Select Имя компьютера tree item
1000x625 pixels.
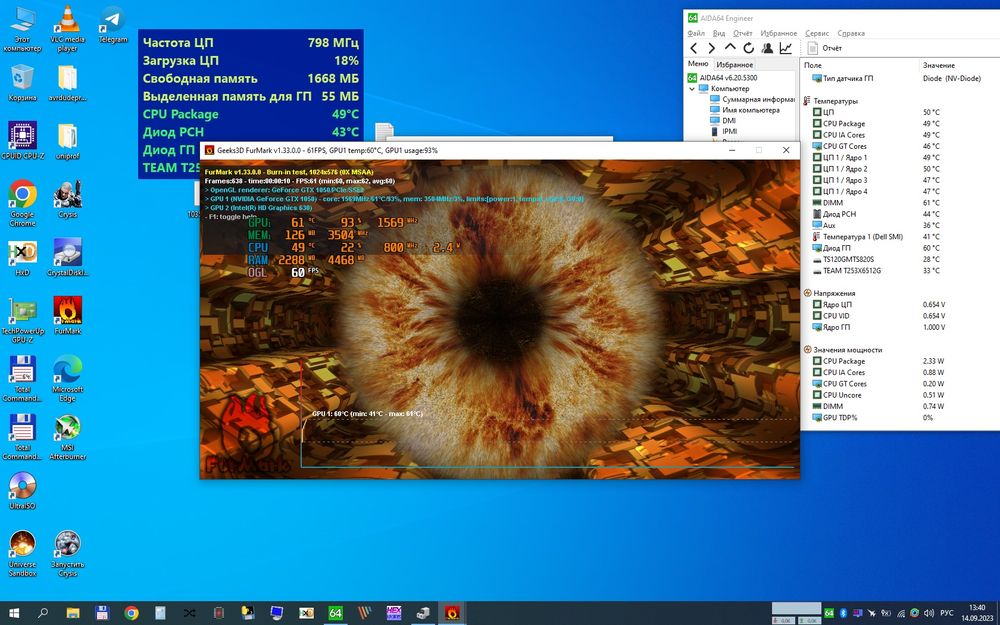coord(745,110)
